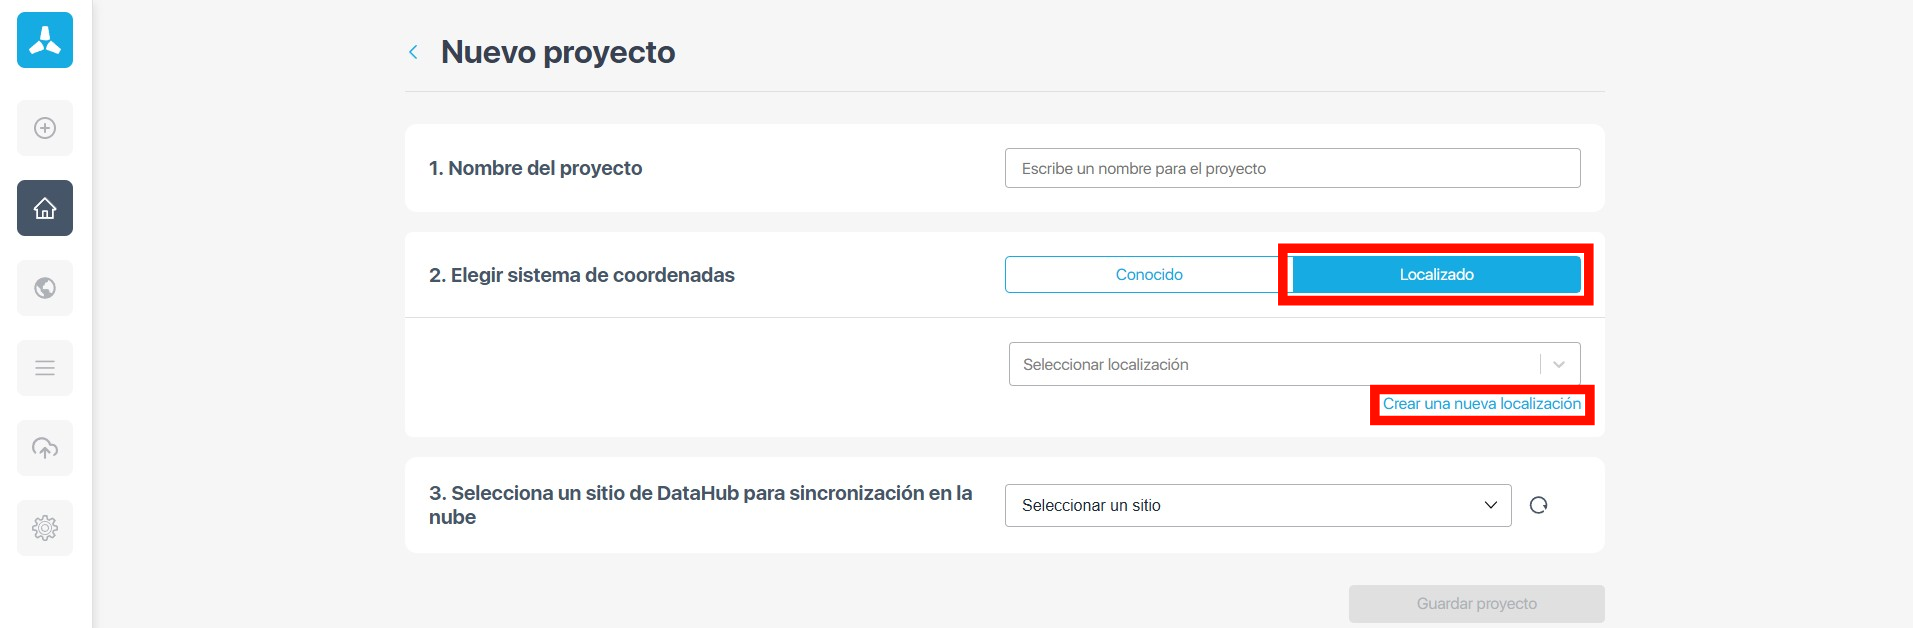Open the globe map view icon

[x=45, y=288]
